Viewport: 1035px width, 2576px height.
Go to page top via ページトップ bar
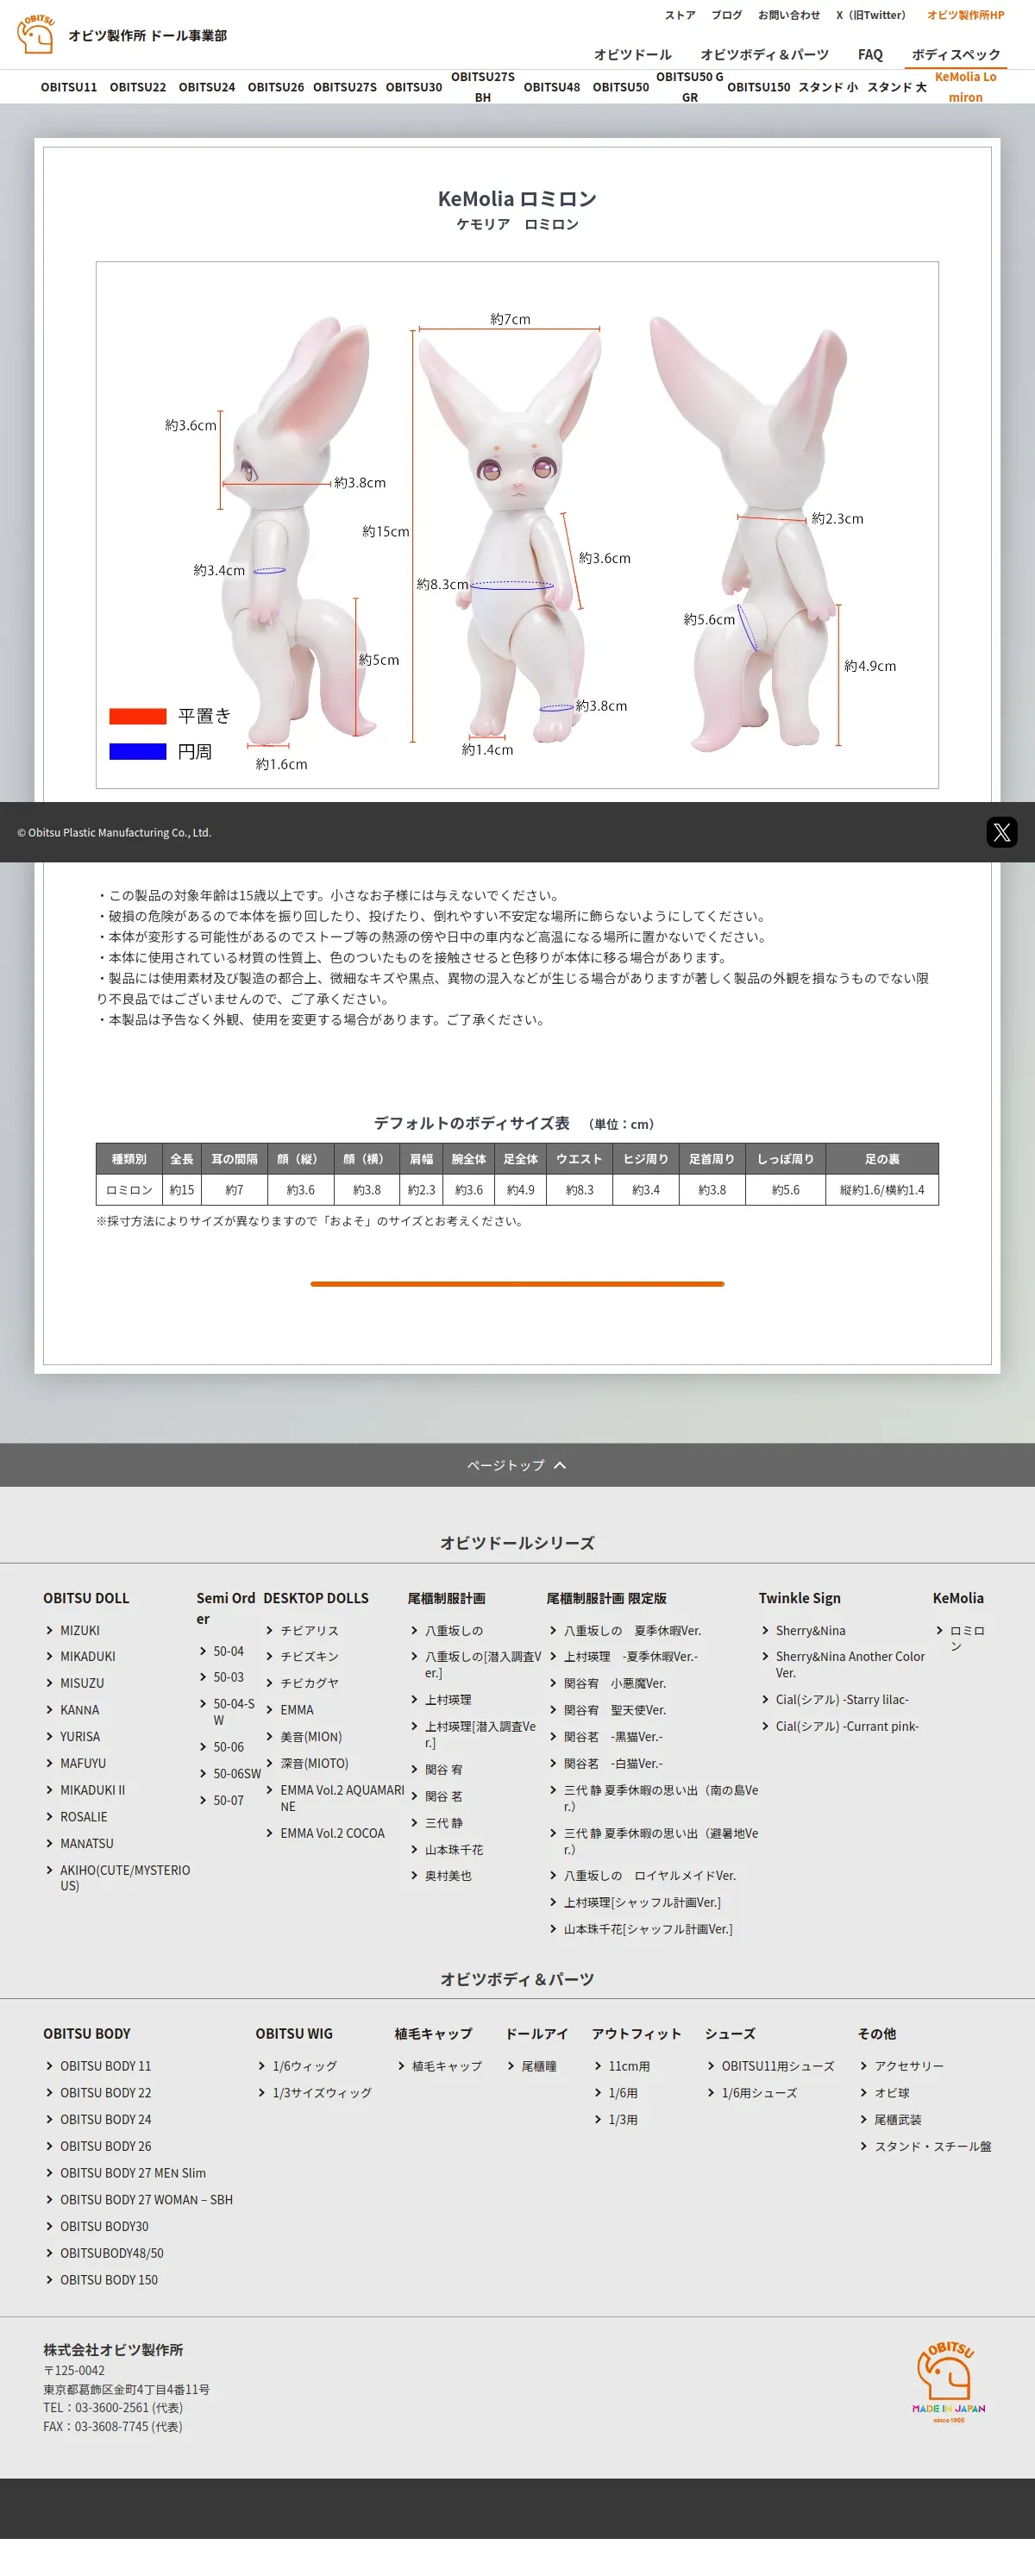point(517,1464)
